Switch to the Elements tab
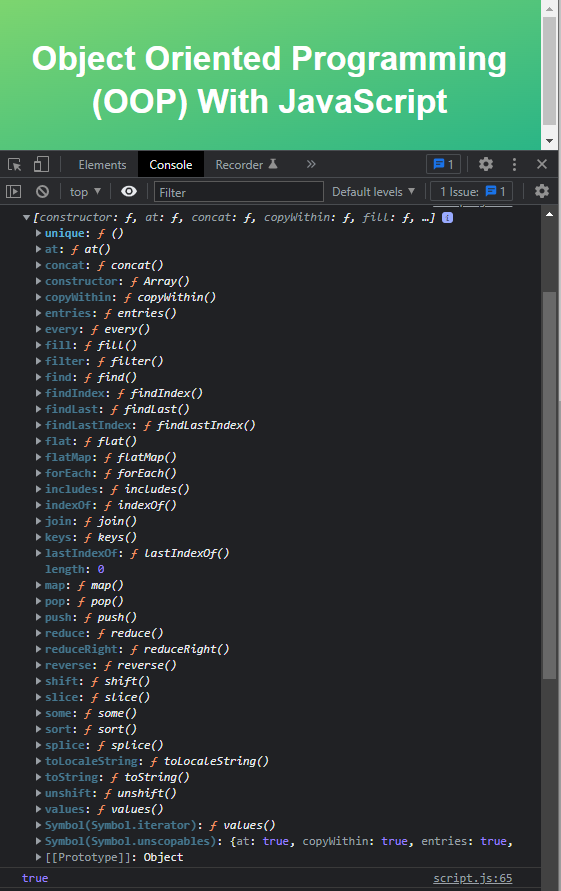The image size is (561, 891). tap(102, 165)
